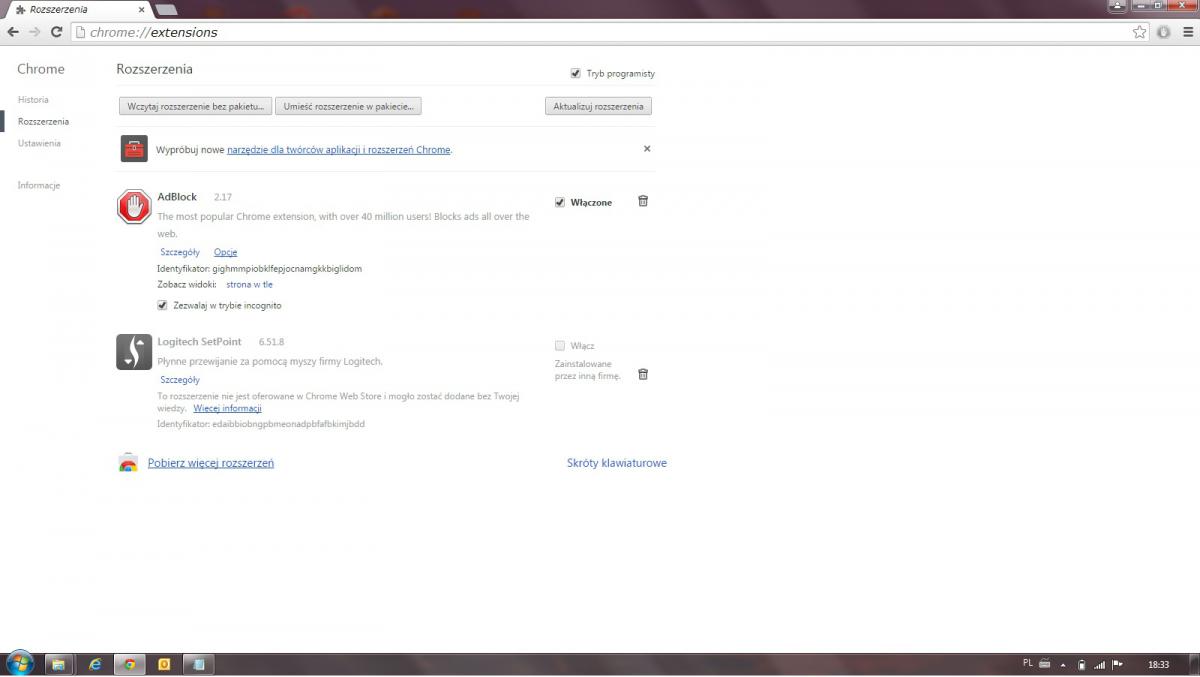Open the AdBlock toolbar extension icon

(x=1163, y=32)
